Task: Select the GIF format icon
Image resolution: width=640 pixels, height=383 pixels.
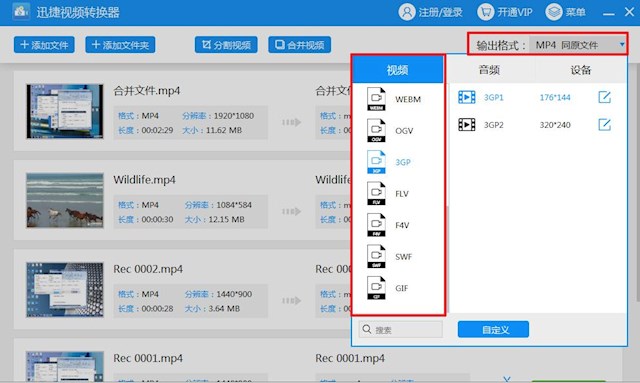Action: point(376,287)
